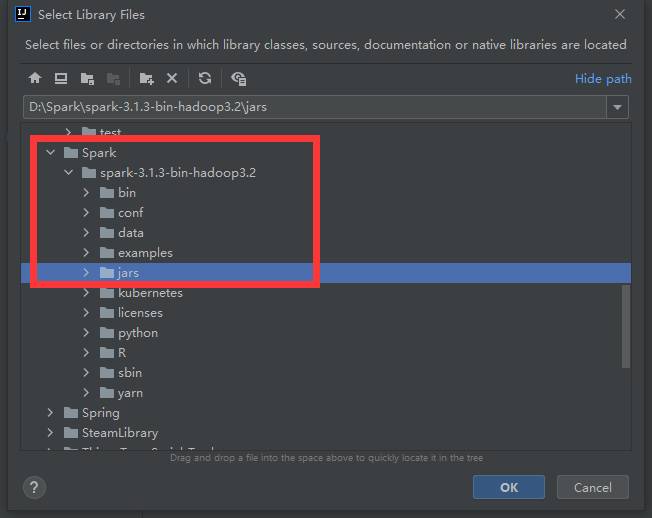Confirm selection with the OK button
Screen dimensions: 652x518
(x=509, y=487)
